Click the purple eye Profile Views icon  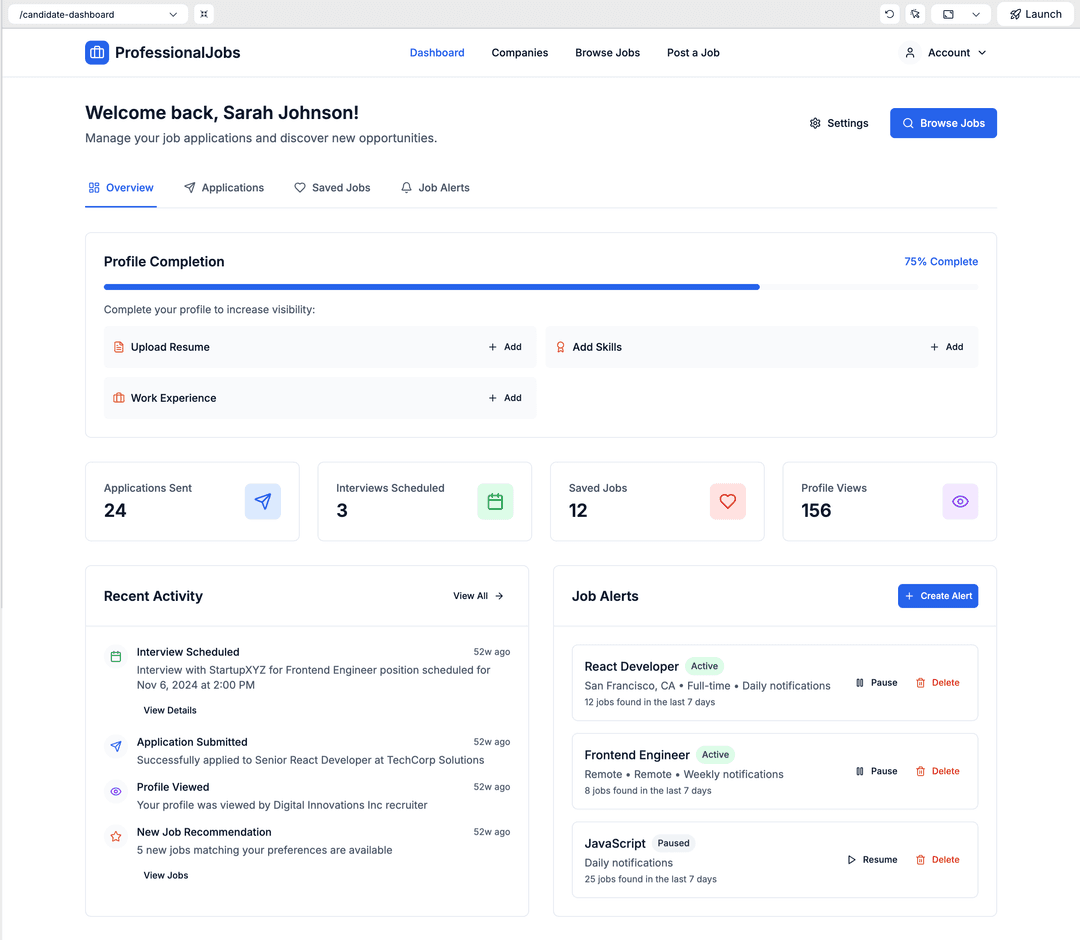click(x=960, y=502)
